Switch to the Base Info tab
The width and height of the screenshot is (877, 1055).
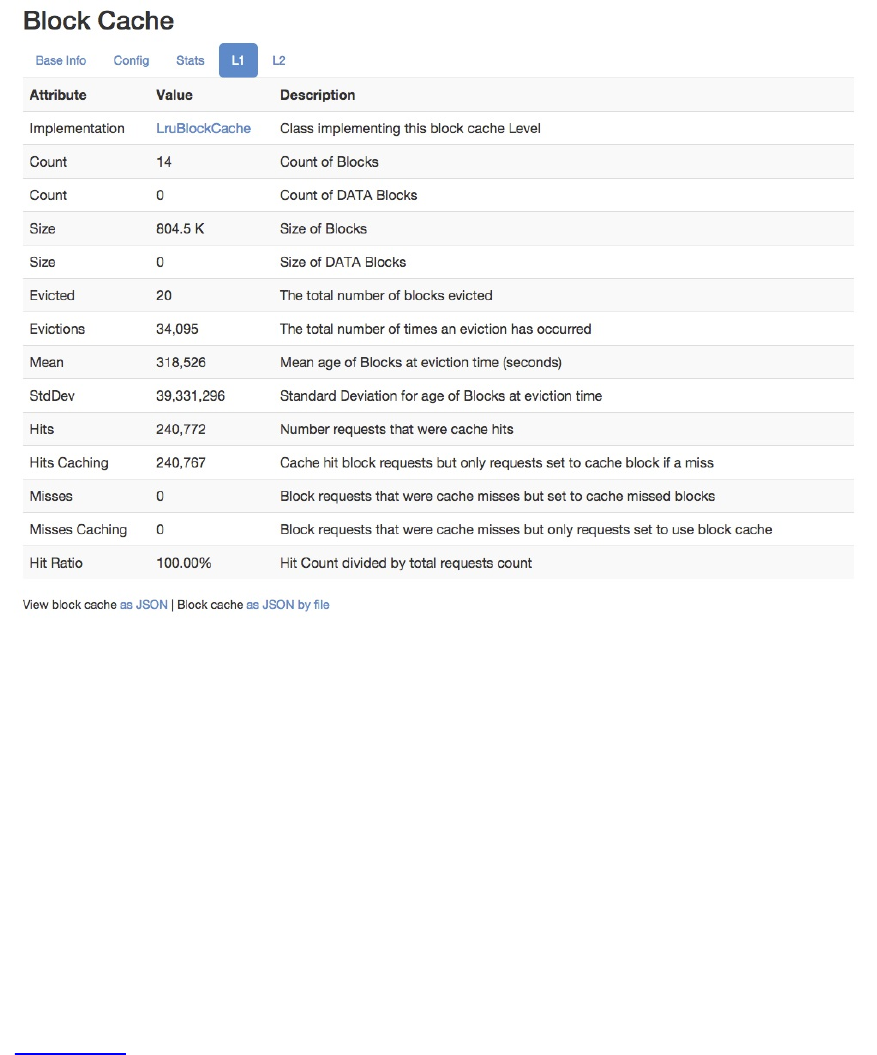click(x=61, y=61)
